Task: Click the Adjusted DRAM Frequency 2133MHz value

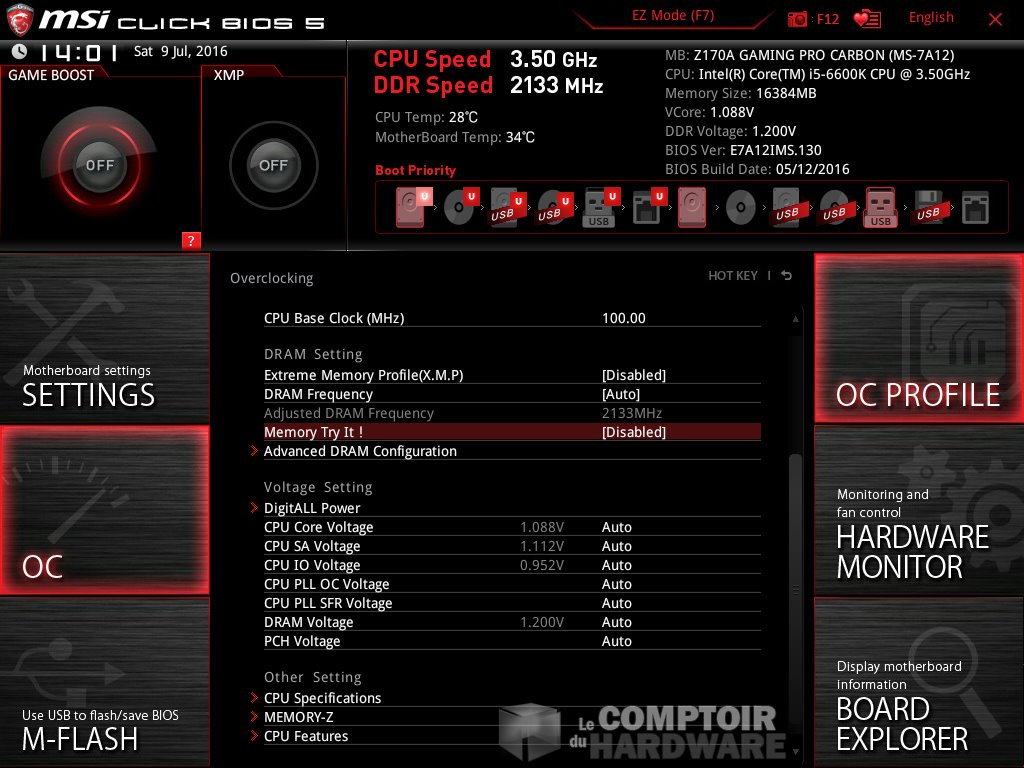Action: click(632, 413)
